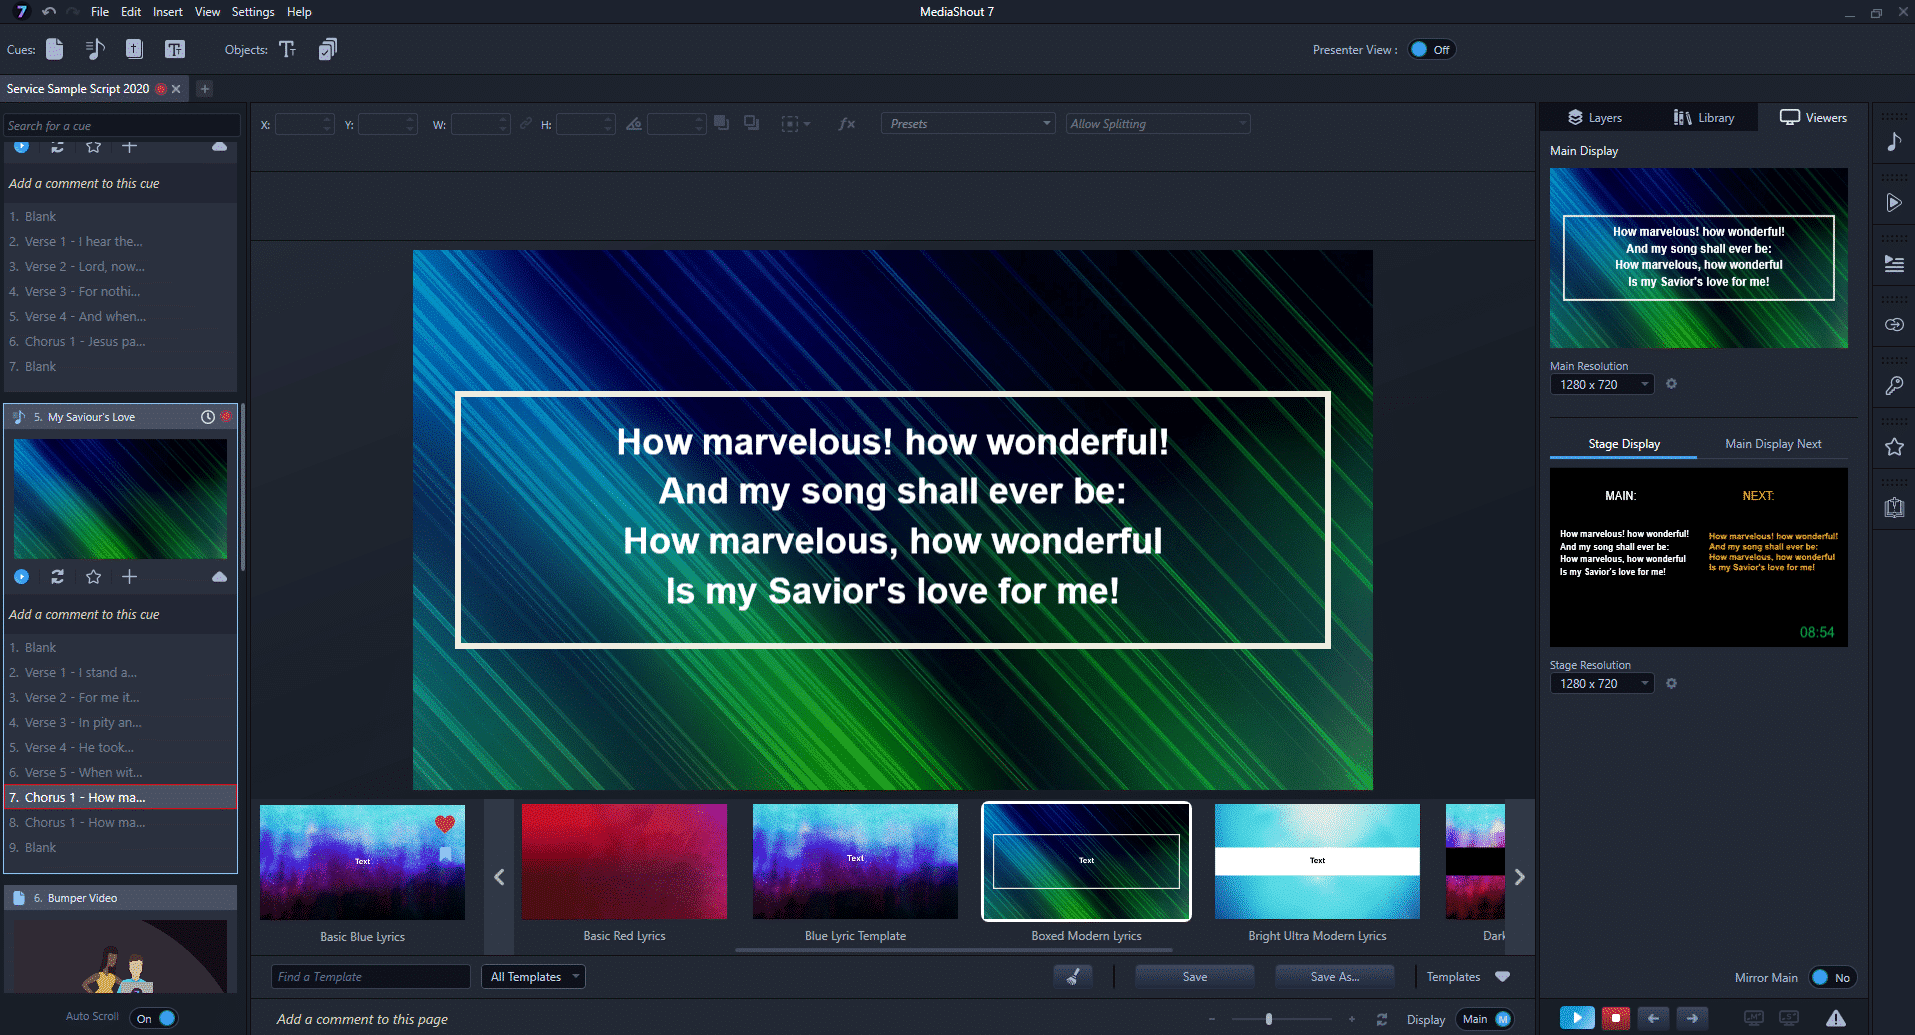Toggle Auto Scroll off
1915x1035 pixels.
156,1018
